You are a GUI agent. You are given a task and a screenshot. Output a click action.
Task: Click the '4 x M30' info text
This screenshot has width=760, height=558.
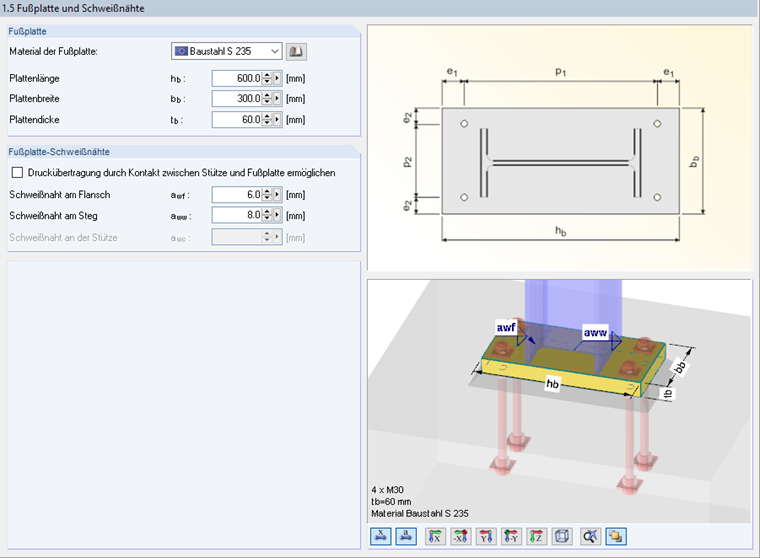[x=387, y=490]
